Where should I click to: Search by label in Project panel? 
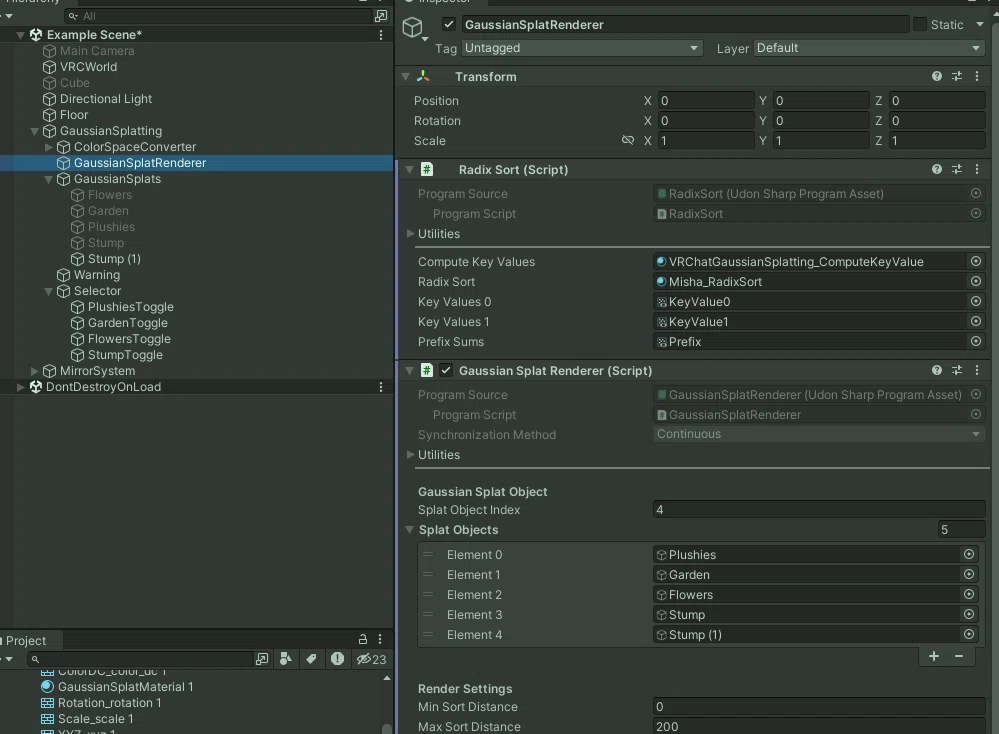coord(311,659)
